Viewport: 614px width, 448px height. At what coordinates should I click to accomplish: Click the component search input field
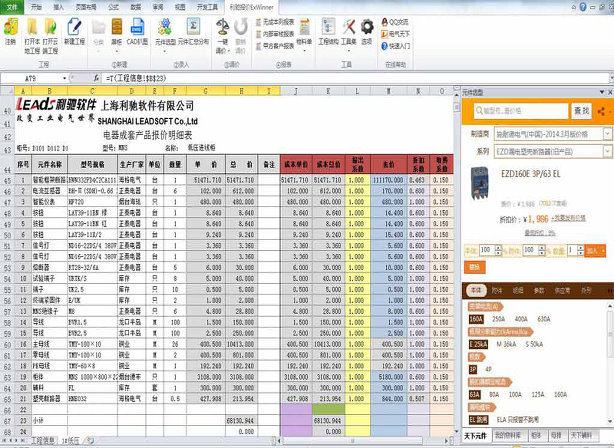pos(521,109)
